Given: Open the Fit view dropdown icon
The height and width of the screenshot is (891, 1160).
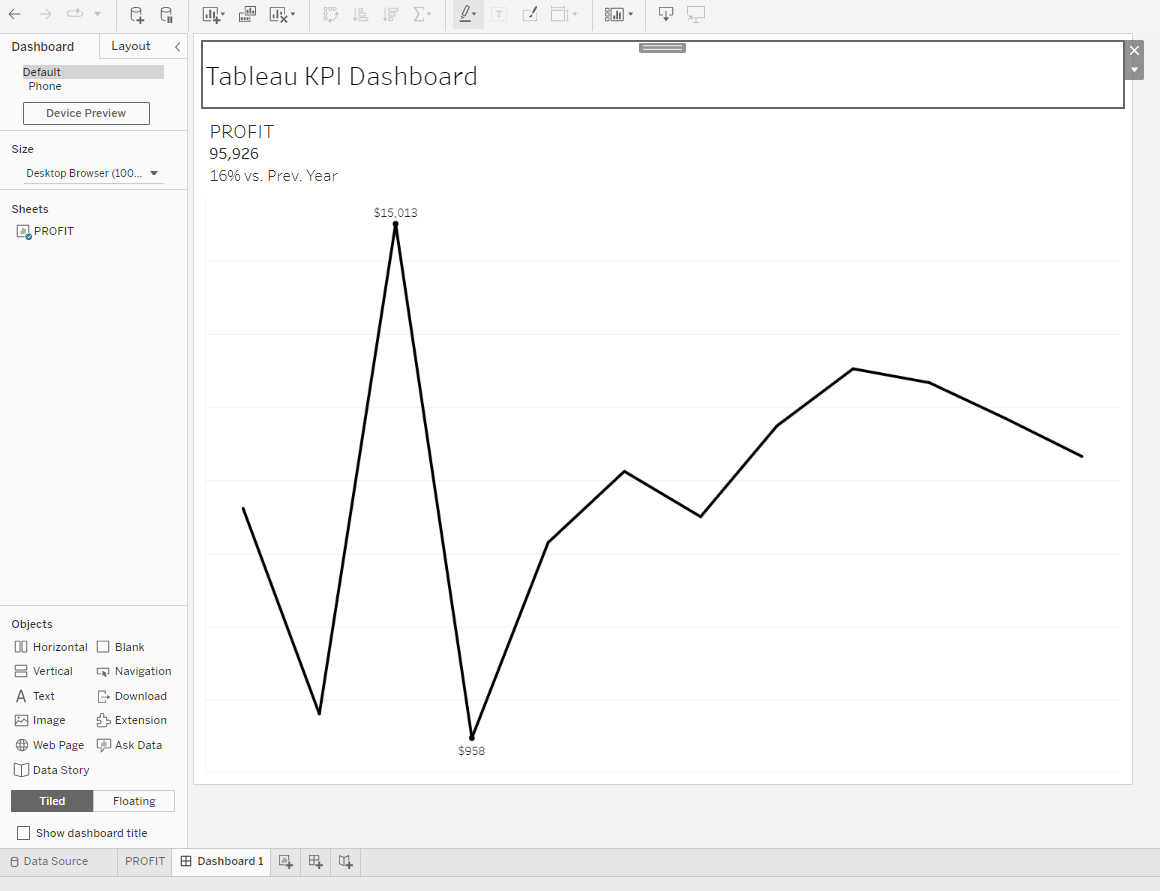Looking at the screenshot, I should click(564, 15).
